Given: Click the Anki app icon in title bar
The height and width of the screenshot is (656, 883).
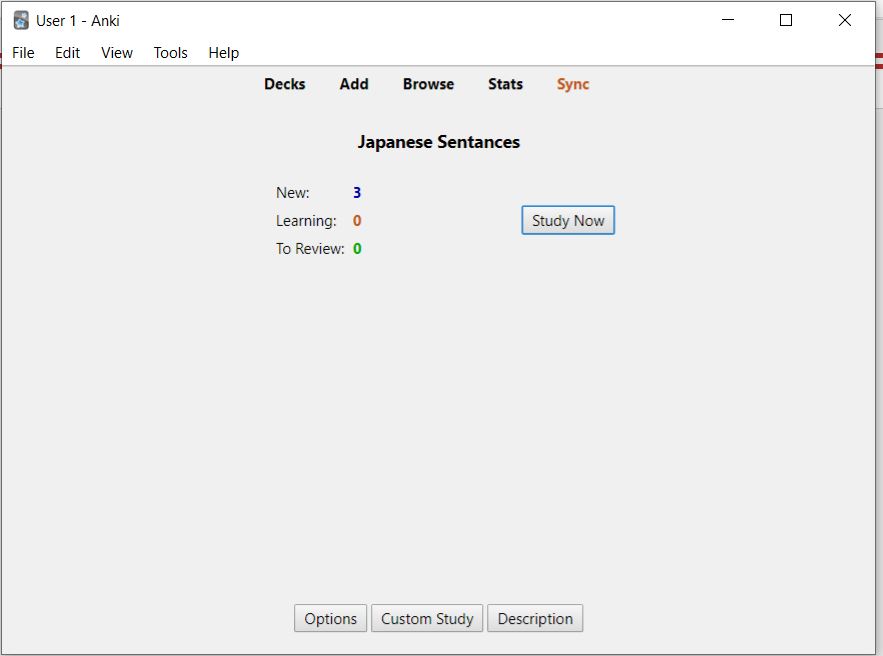Looking at the screenshot, I should 21,20.
